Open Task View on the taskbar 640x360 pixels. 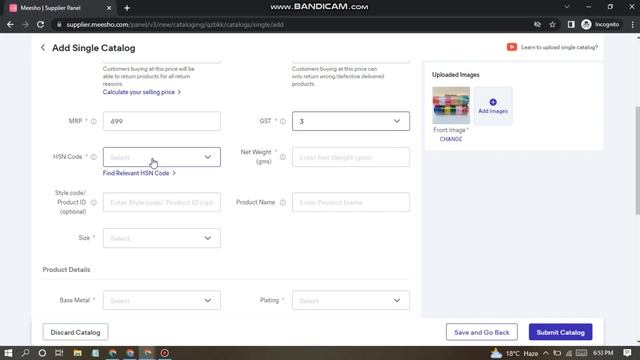(59, 353)
